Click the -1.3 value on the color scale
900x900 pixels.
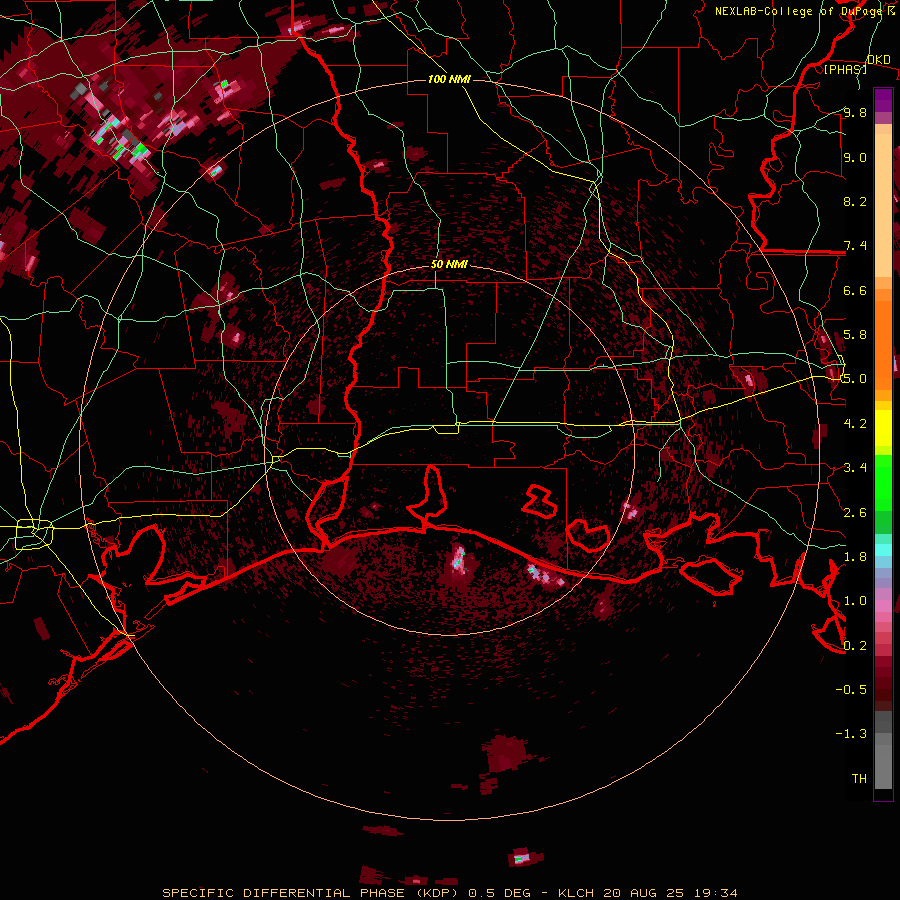(852, 734)
